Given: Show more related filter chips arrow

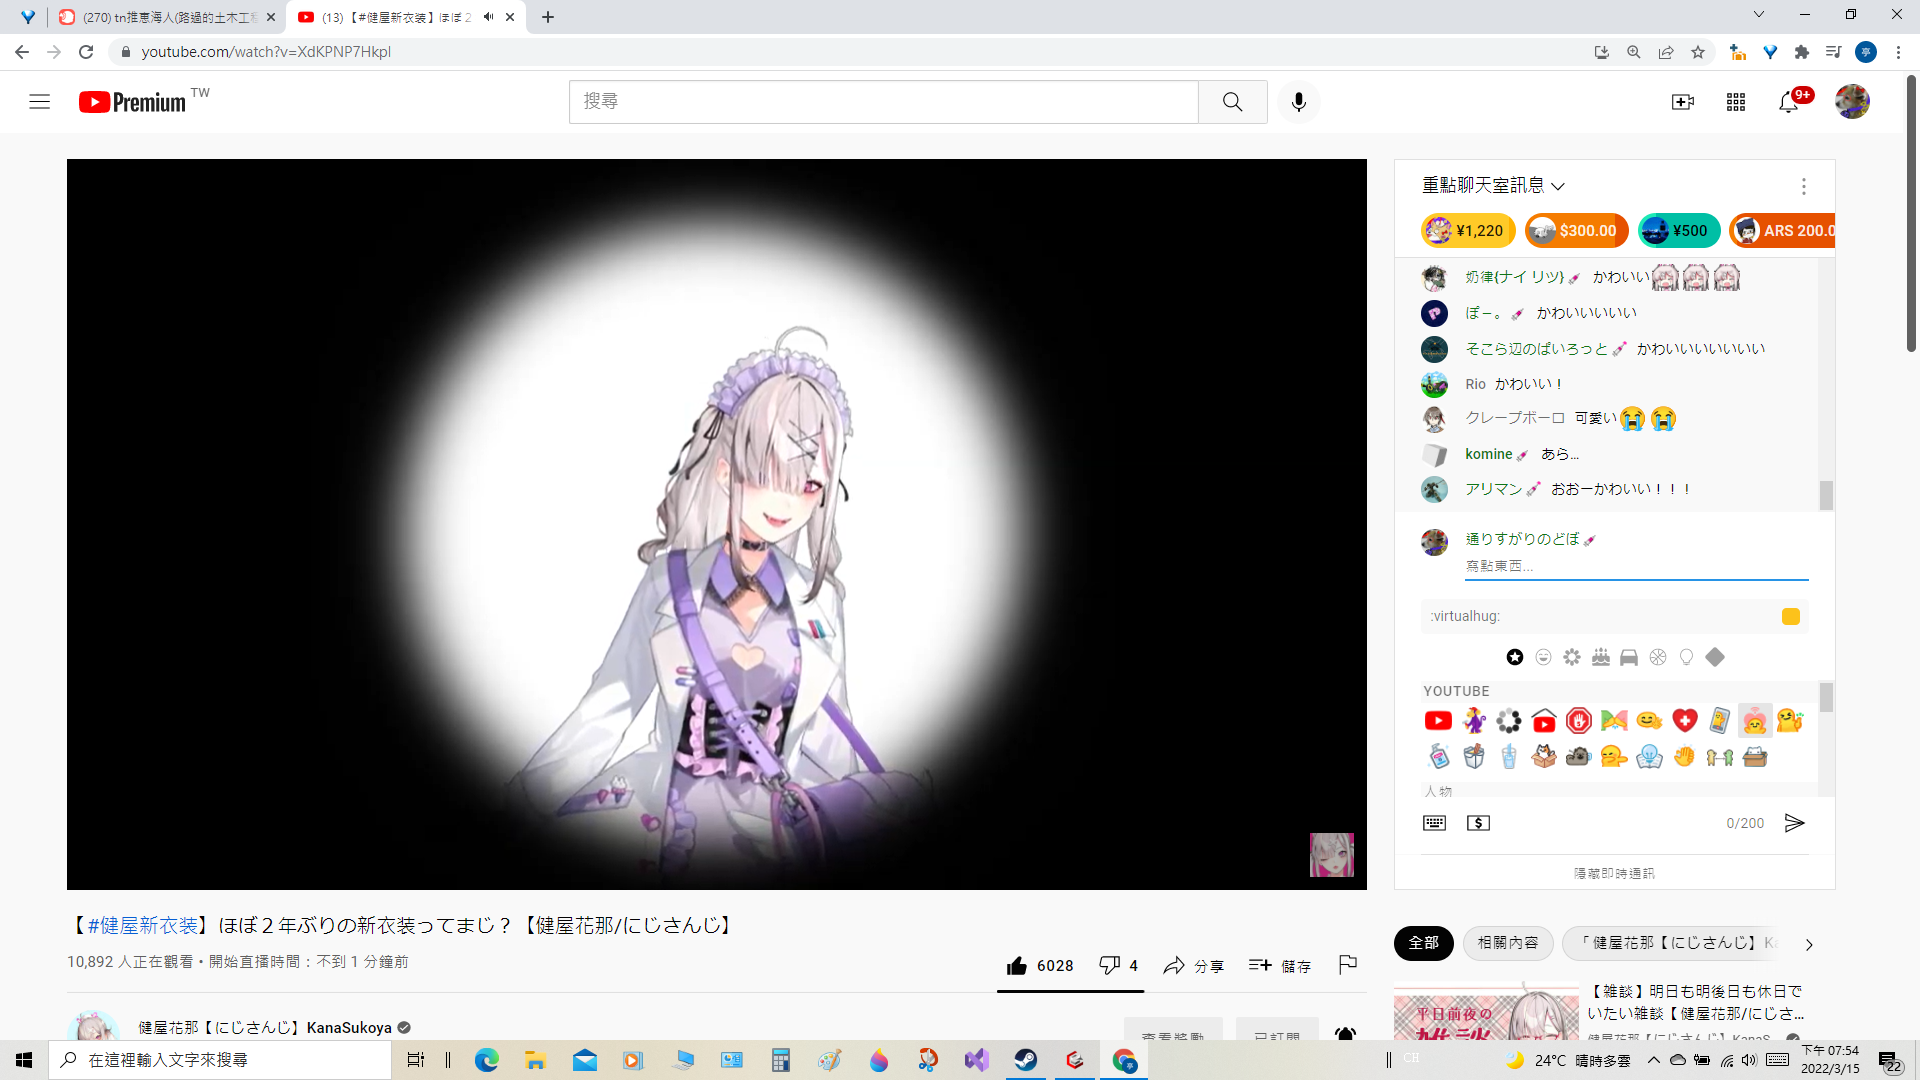Looking at the screenshot, I should (1809, 944).
